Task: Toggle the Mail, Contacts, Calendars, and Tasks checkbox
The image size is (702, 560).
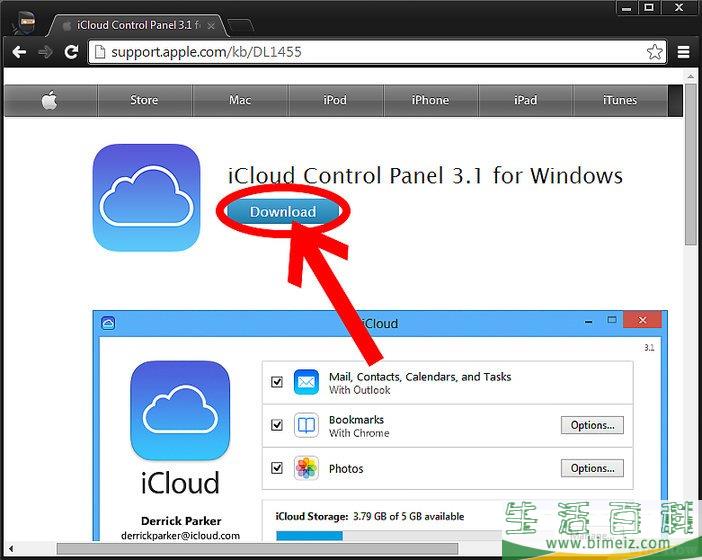Action: tap(277, 382)
